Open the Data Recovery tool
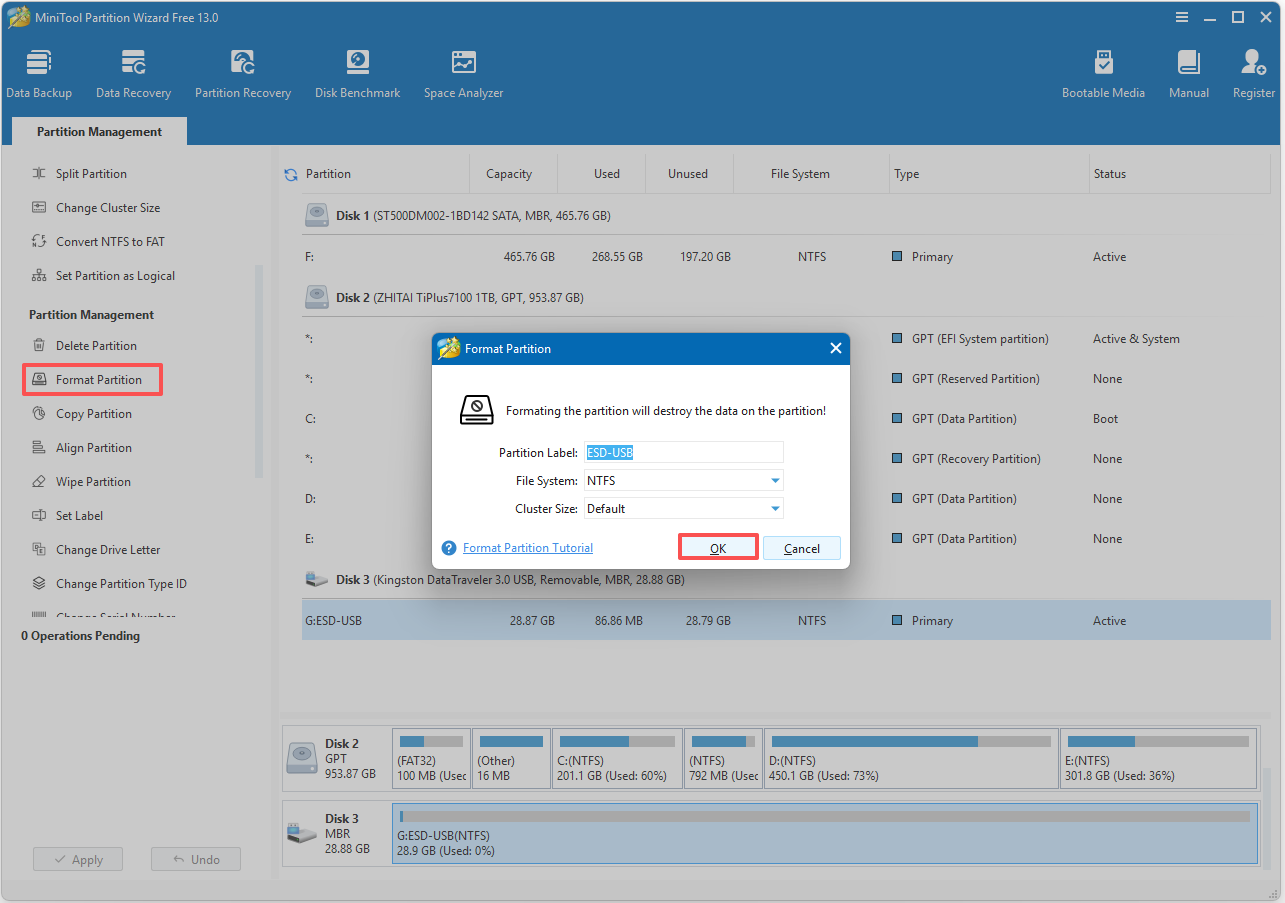Image resolution: width=1285 pixels, height=903 pixels. click(x=133, y=72)
